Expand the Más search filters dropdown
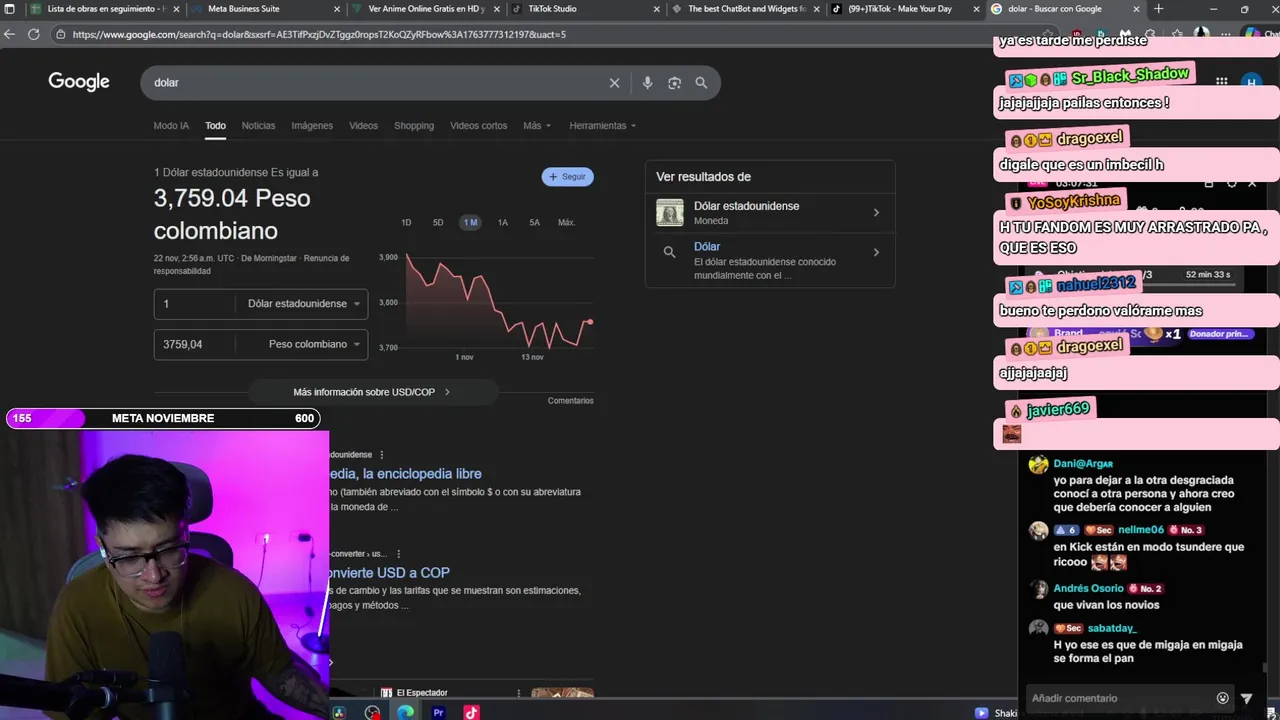This screenshot has height=720, width=1280. click(x=536, y=126)
